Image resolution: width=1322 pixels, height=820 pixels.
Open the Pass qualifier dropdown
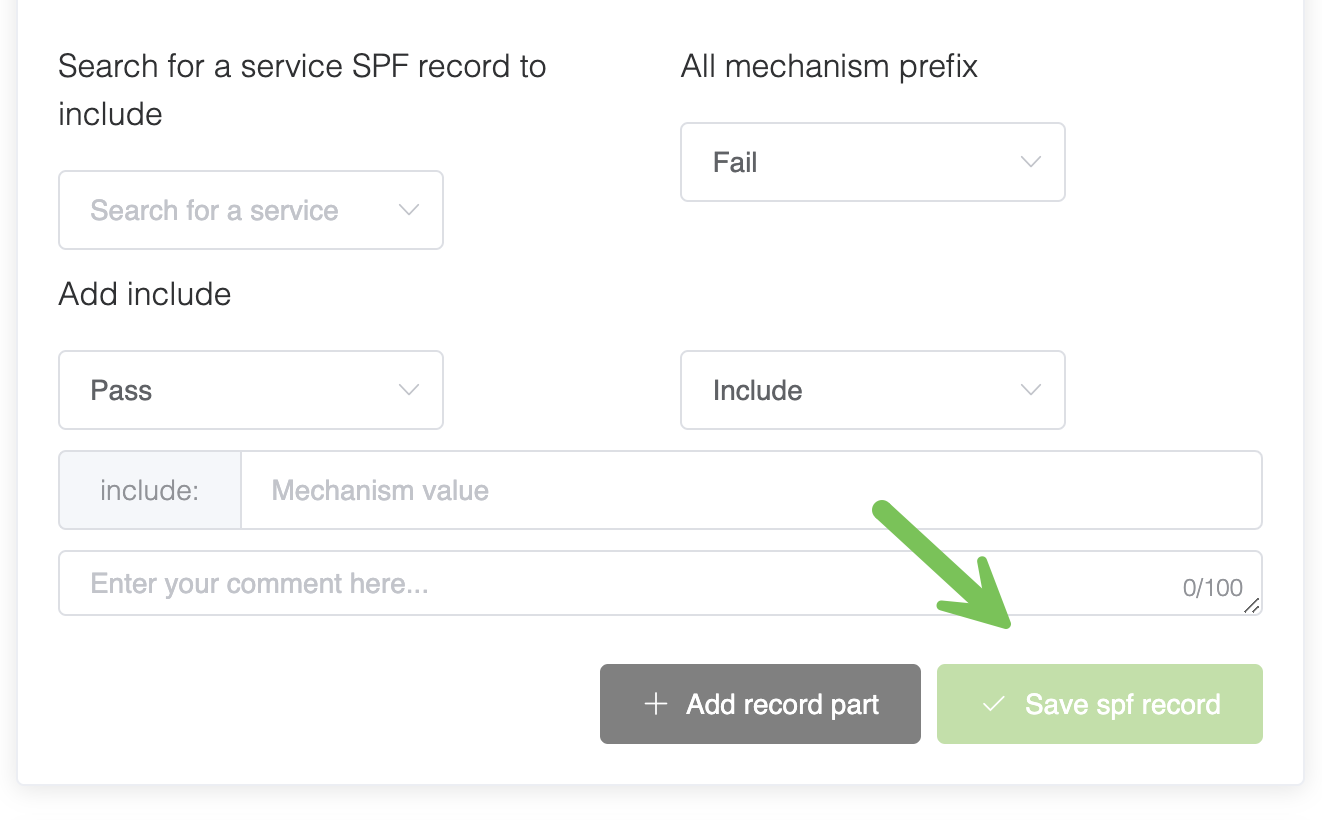[x=251, y=390]
